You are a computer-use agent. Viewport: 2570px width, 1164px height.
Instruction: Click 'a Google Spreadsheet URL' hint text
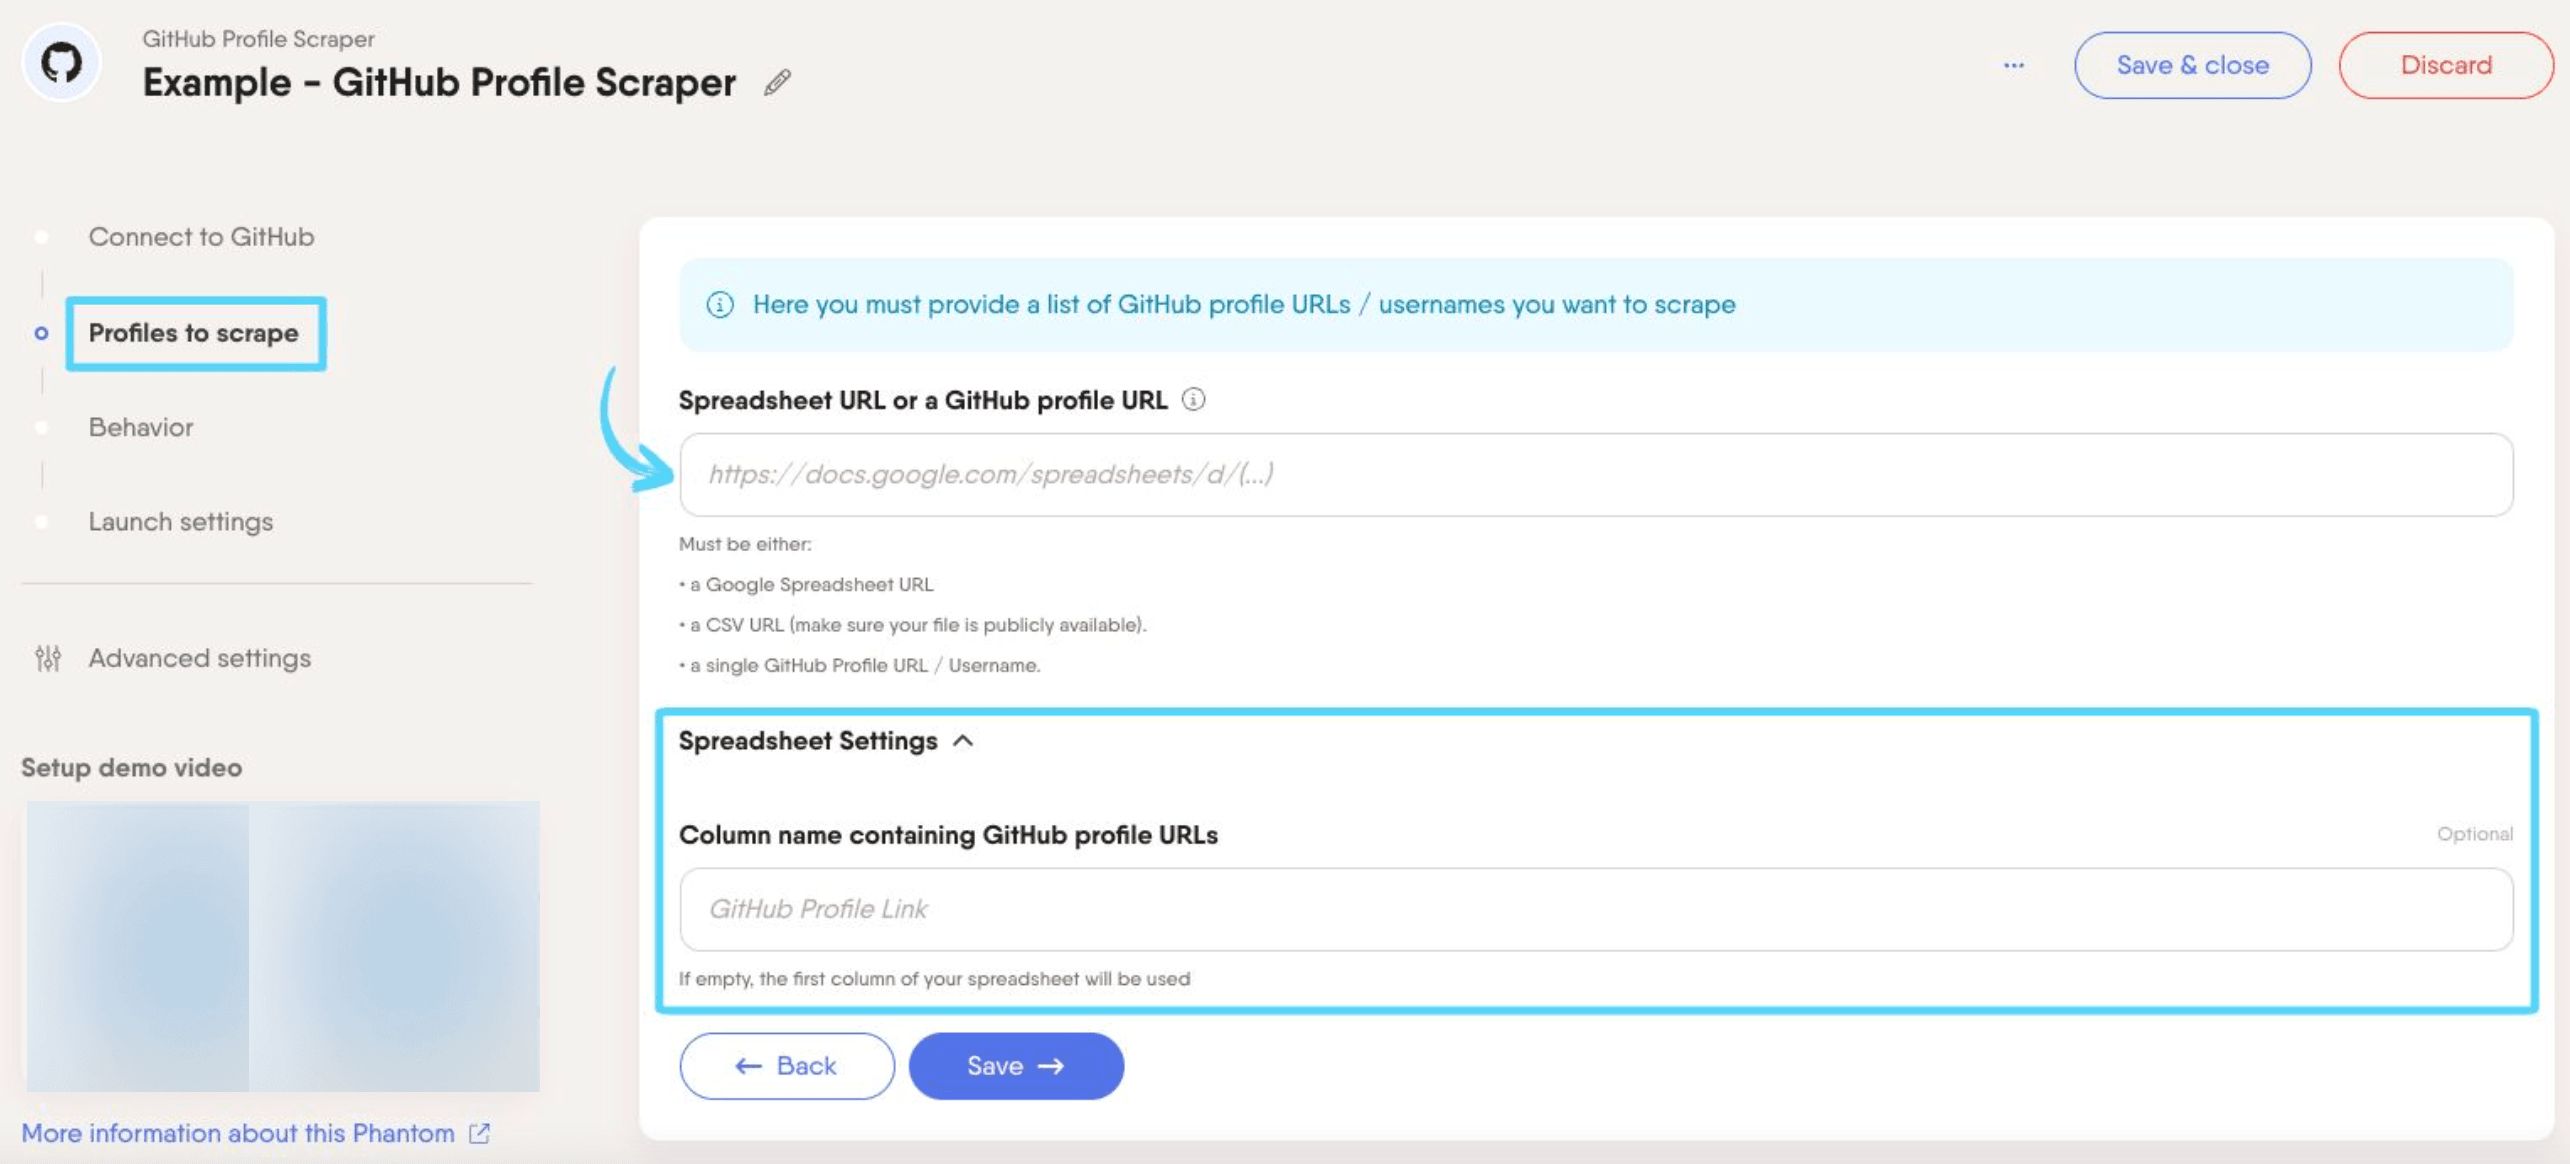(x=811, y=584)
